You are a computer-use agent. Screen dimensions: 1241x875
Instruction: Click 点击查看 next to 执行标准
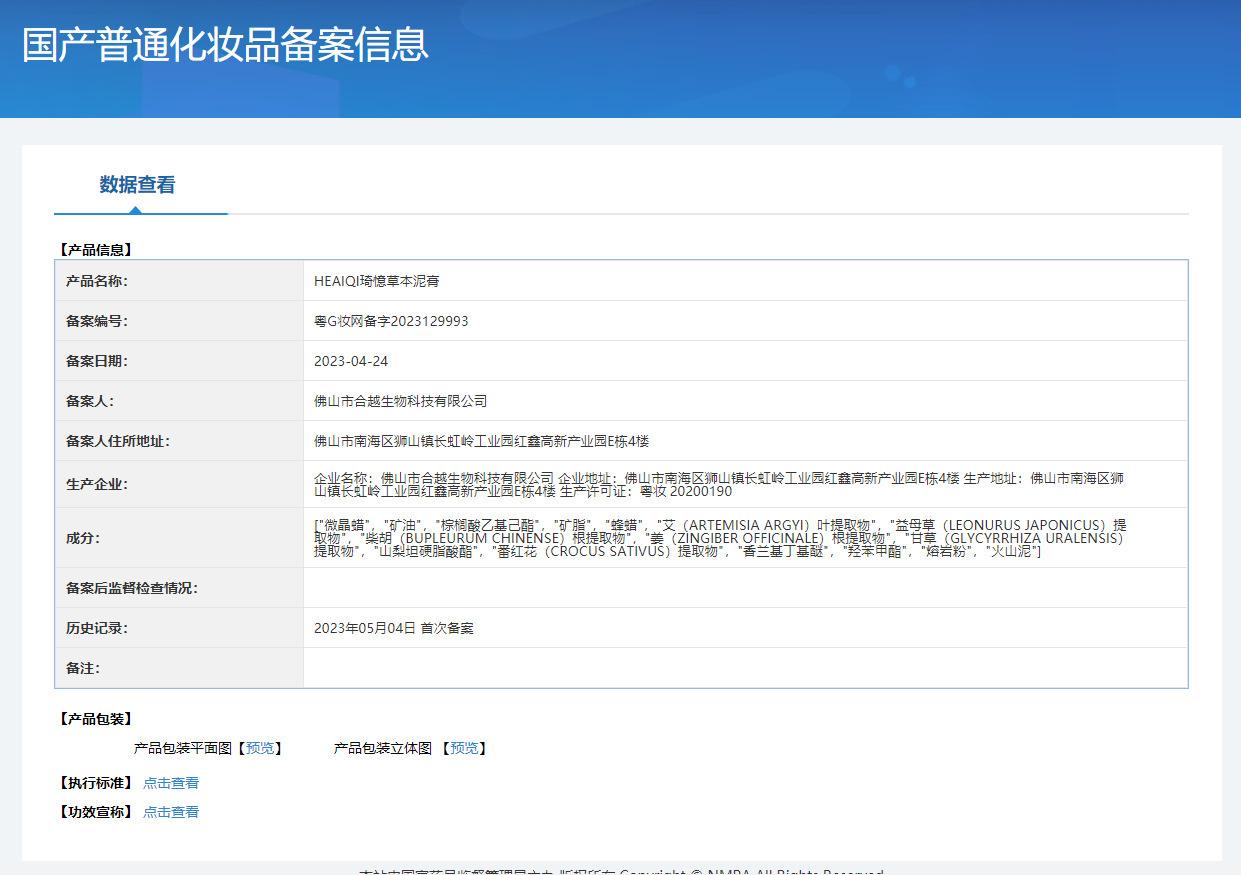pyautogui.click(x=171, y=783)
